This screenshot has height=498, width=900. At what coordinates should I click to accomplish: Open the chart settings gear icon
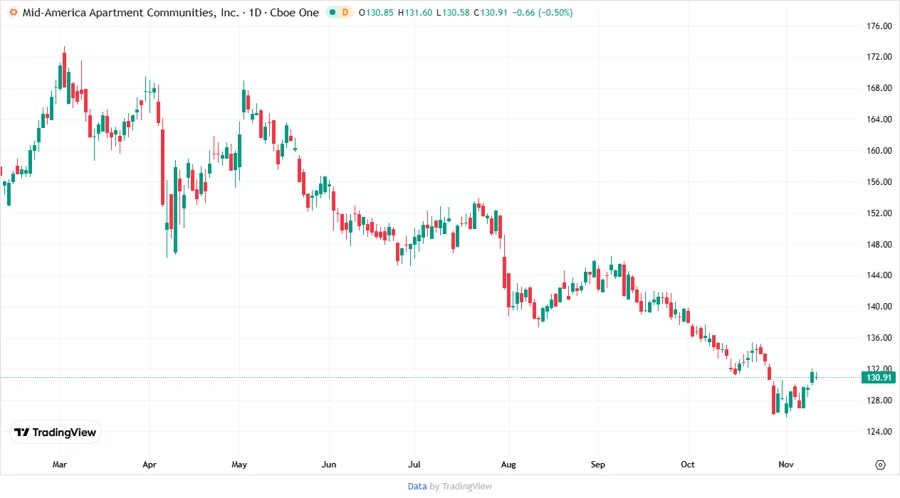click(880, 465)
